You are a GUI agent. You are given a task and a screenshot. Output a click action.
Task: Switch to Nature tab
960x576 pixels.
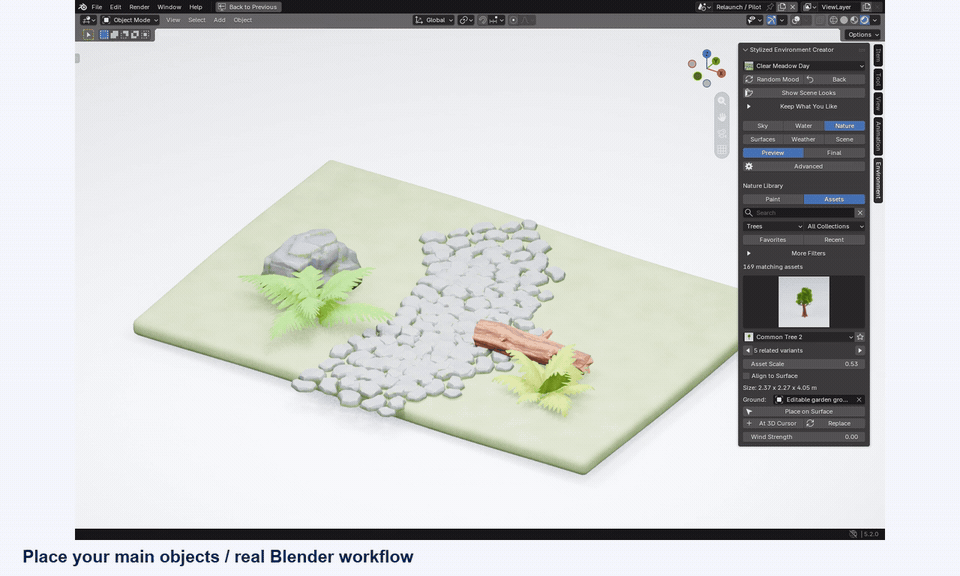pos(844,126)
